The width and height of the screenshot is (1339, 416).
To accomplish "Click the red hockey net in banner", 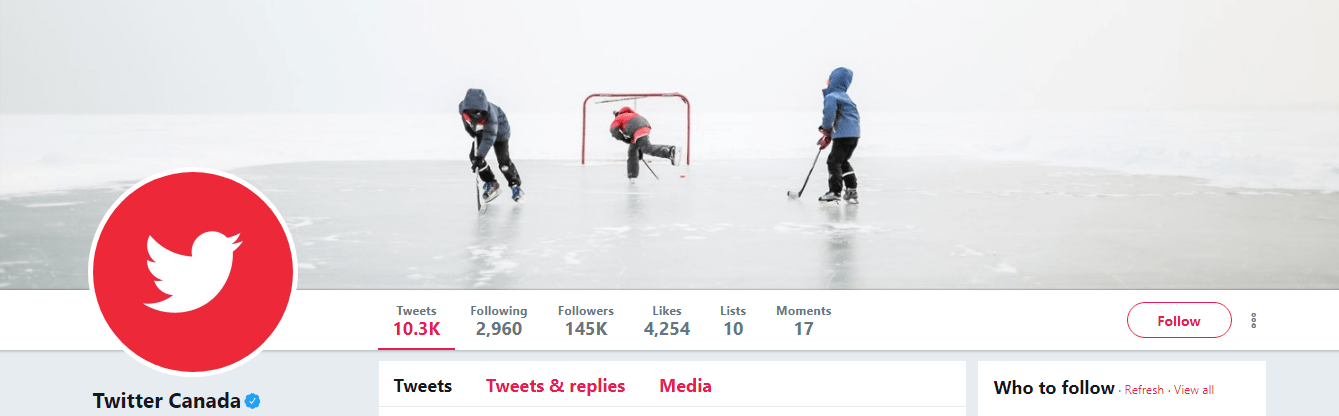I will coord(636,128).
